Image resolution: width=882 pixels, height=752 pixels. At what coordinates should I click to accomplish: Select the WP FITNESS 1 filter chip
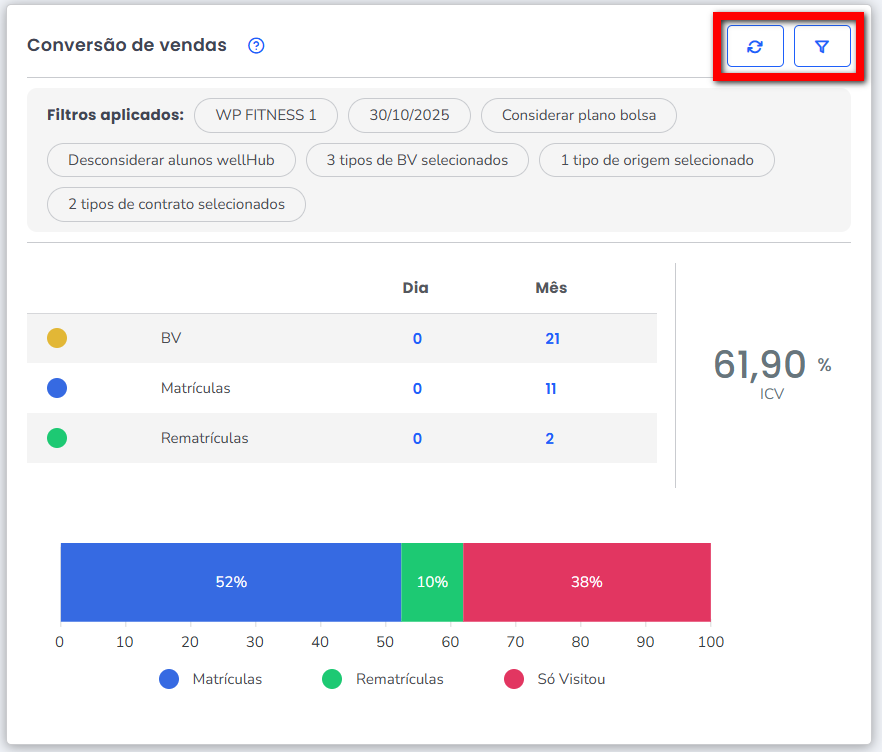coord(266,115)
